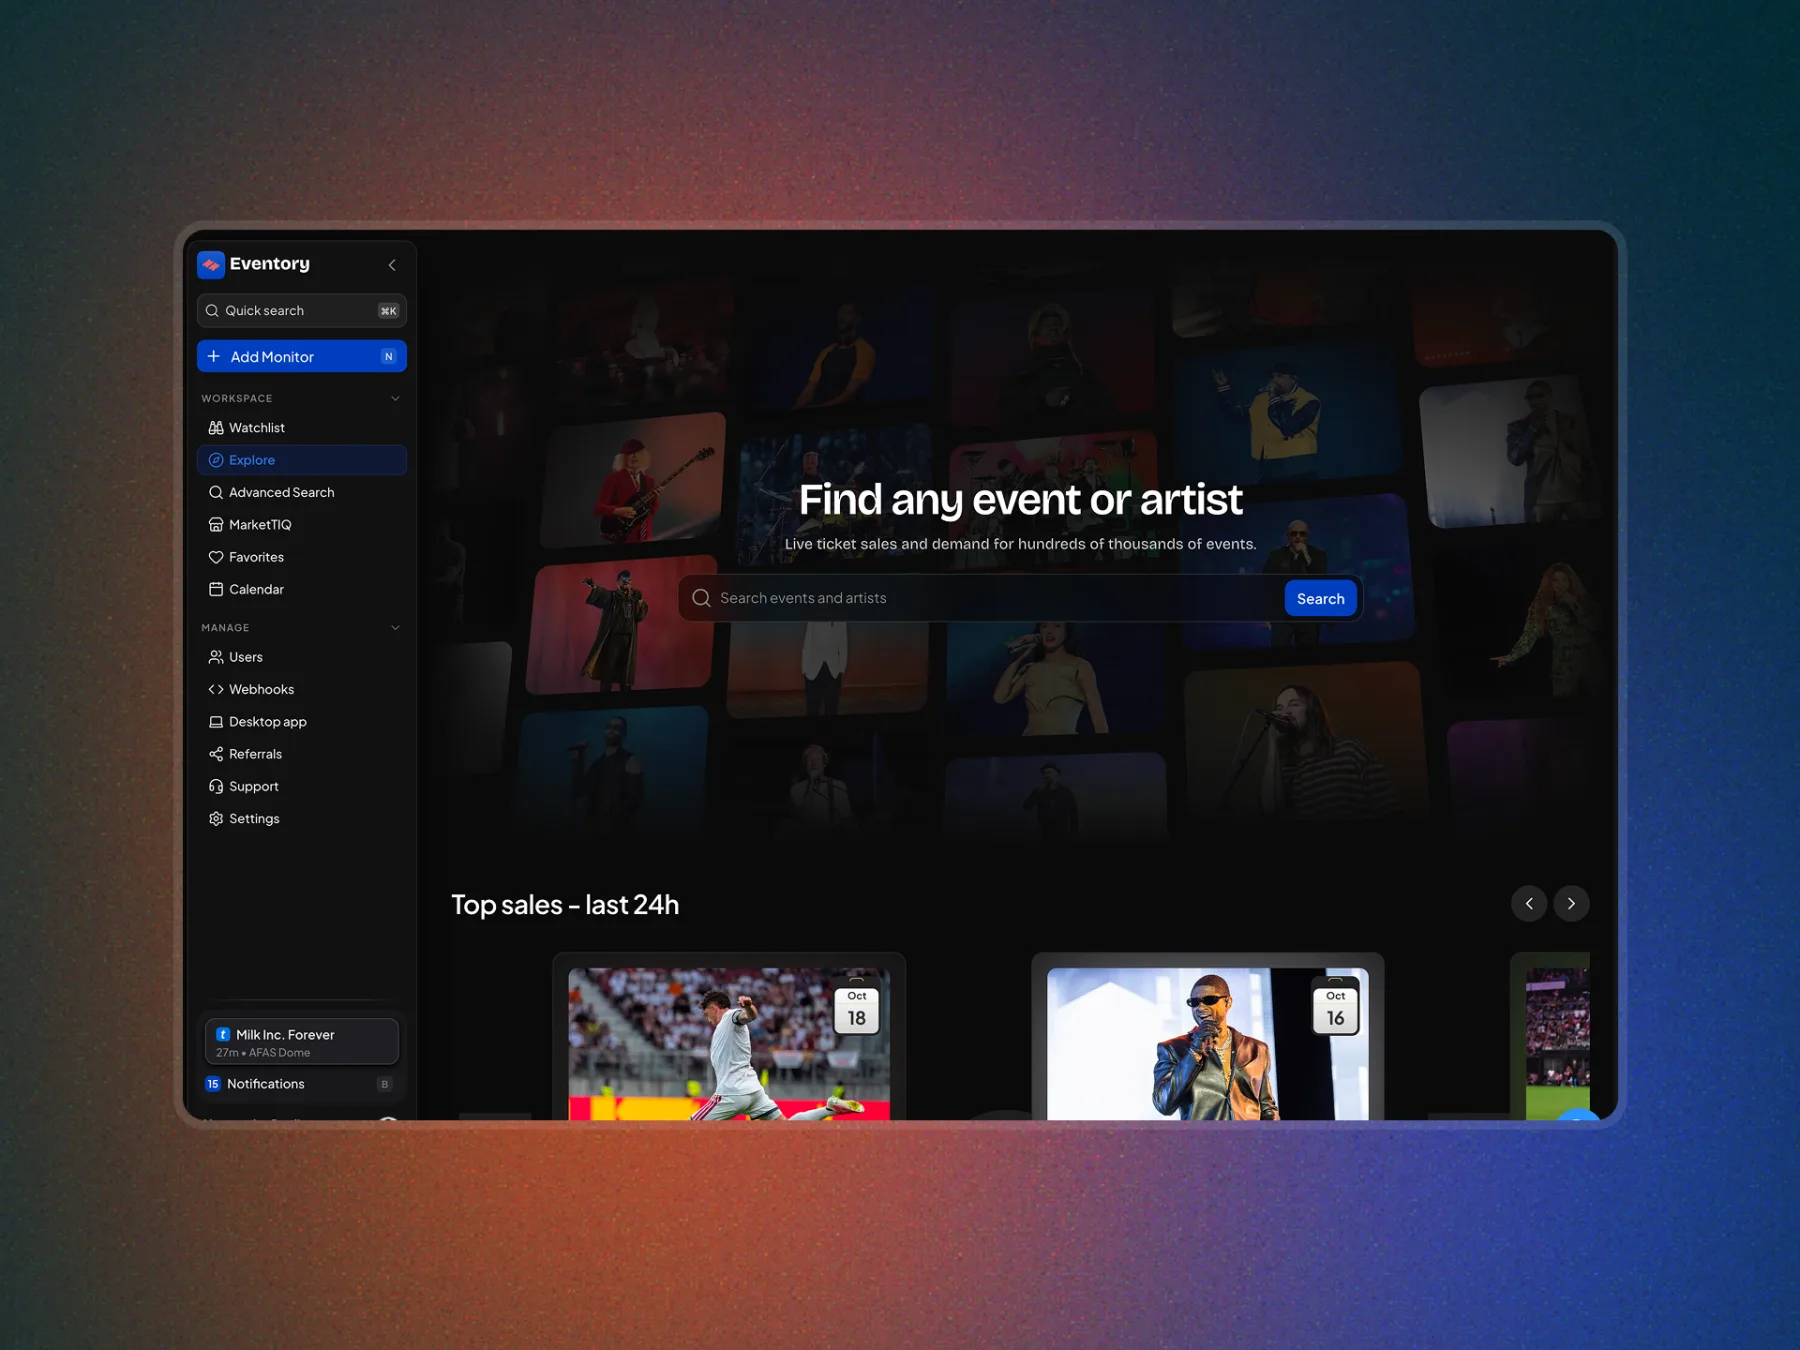This screenshot has width=1800, height=1350.
Task: Show next Top sales items
Action: coord(1571,904)
